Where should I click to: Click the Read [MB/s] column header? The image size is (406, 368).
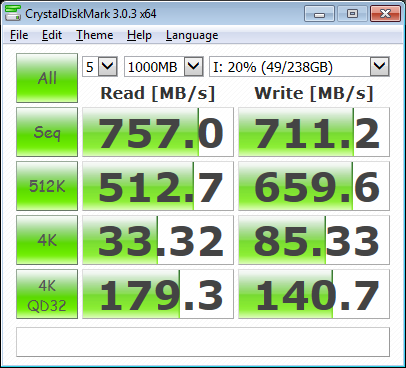(158, 93)
